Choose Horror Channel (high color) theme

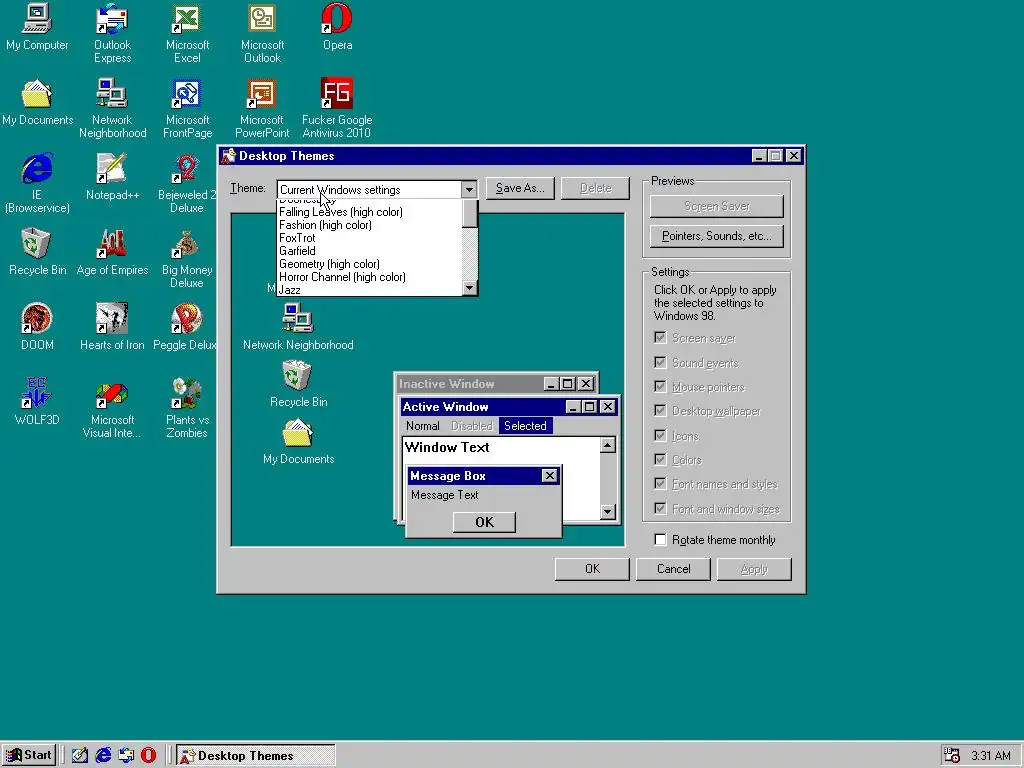pyautogui.click(x=370, y=277)
